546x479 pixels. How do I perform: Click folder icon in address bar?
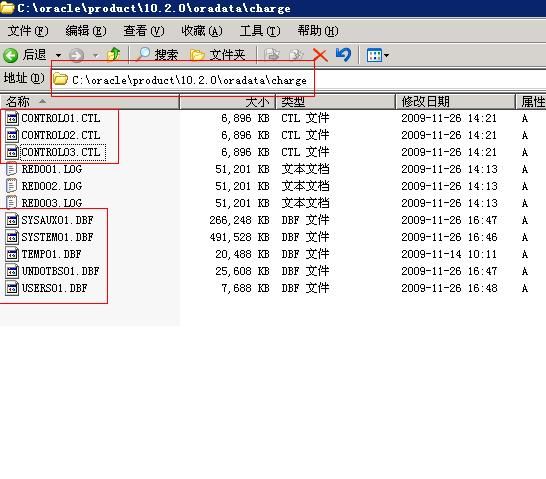[x=60, y=79]
